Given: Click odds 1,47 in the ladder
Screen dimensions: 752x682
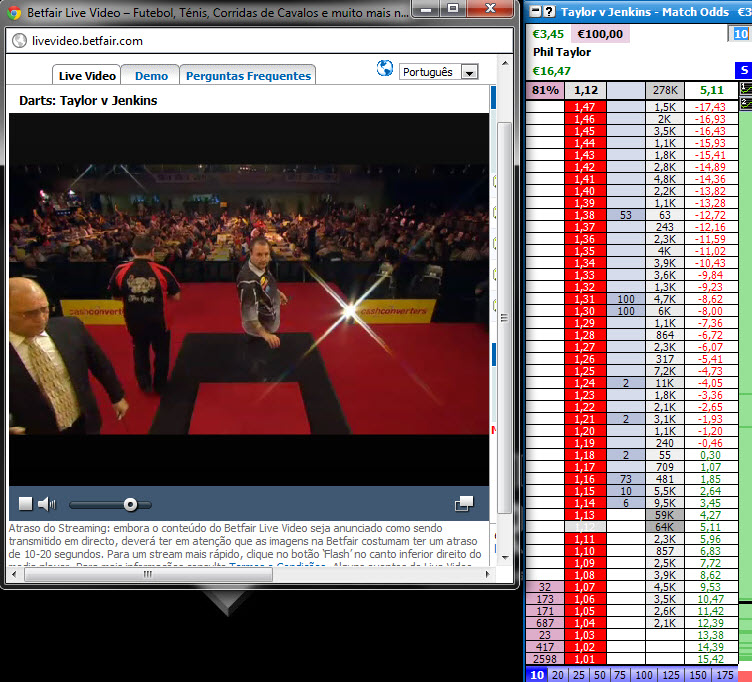Looking at the screenshot, I should click(585, 107).
